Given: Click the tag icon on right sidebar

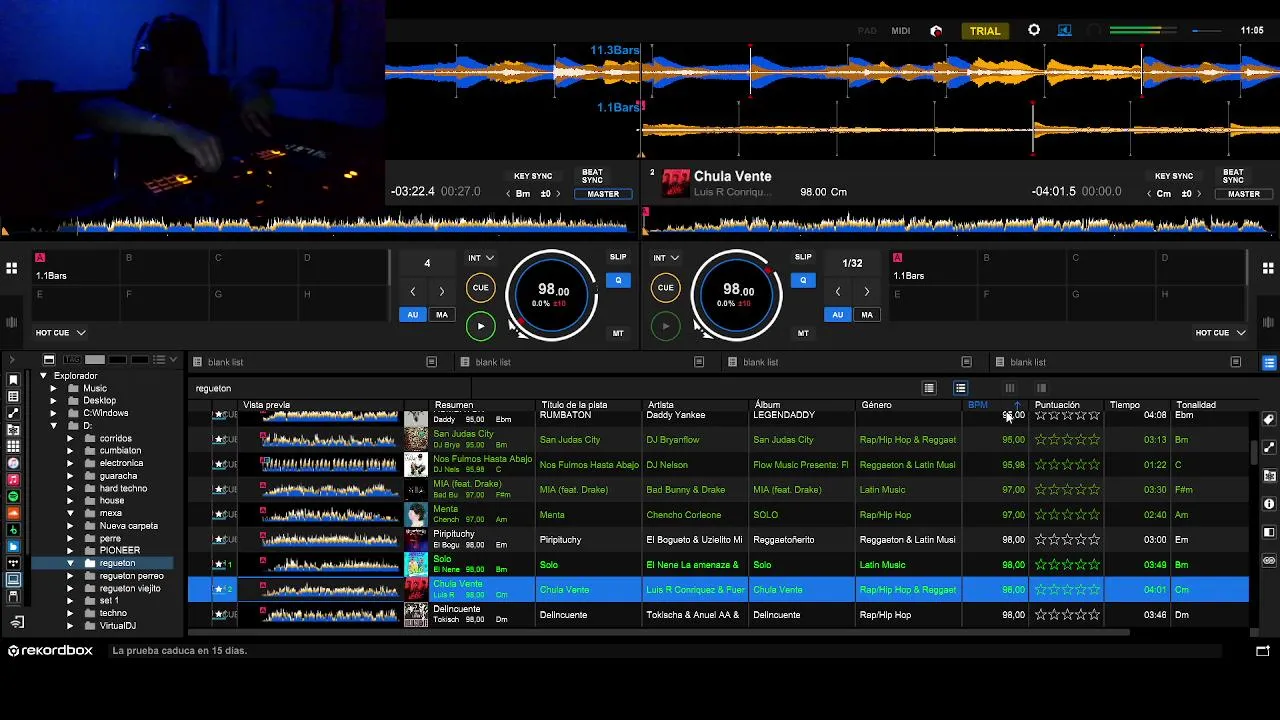Looking at the screenshot, I should [x=1269, y=420].
